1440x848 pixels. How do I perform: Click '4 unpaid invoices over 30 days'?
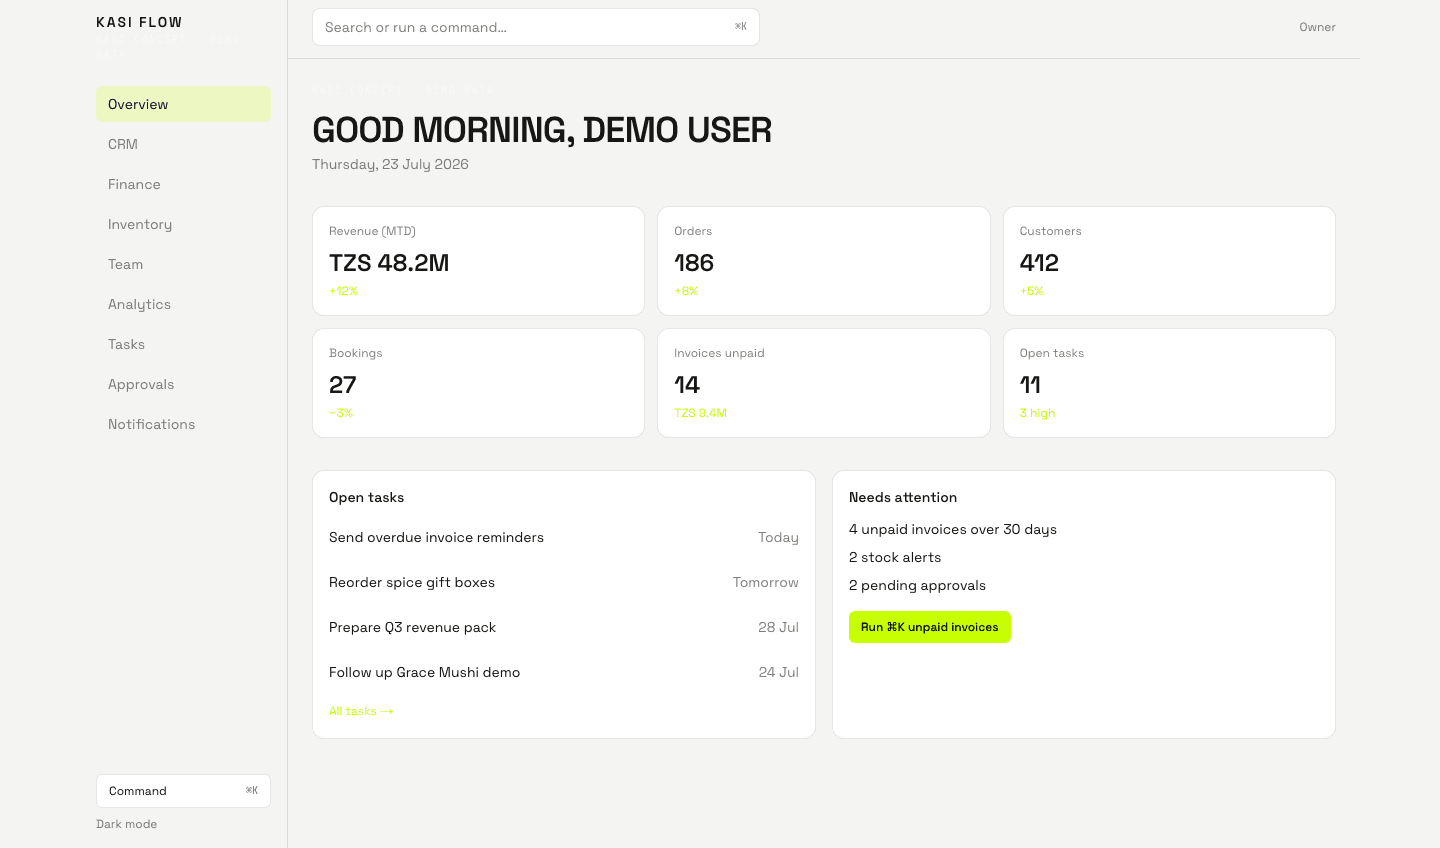pos(953,529)
